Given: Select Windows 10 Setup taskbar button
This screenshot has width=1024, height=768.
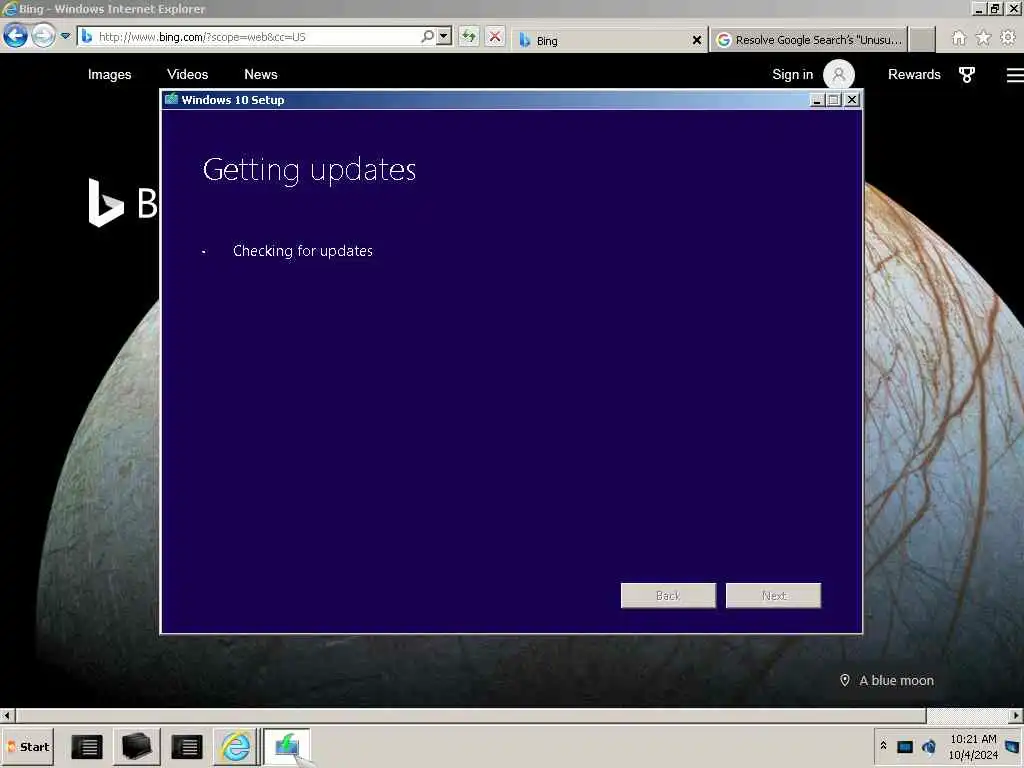Looking at the screenshot, I should [x=287, y=747].
